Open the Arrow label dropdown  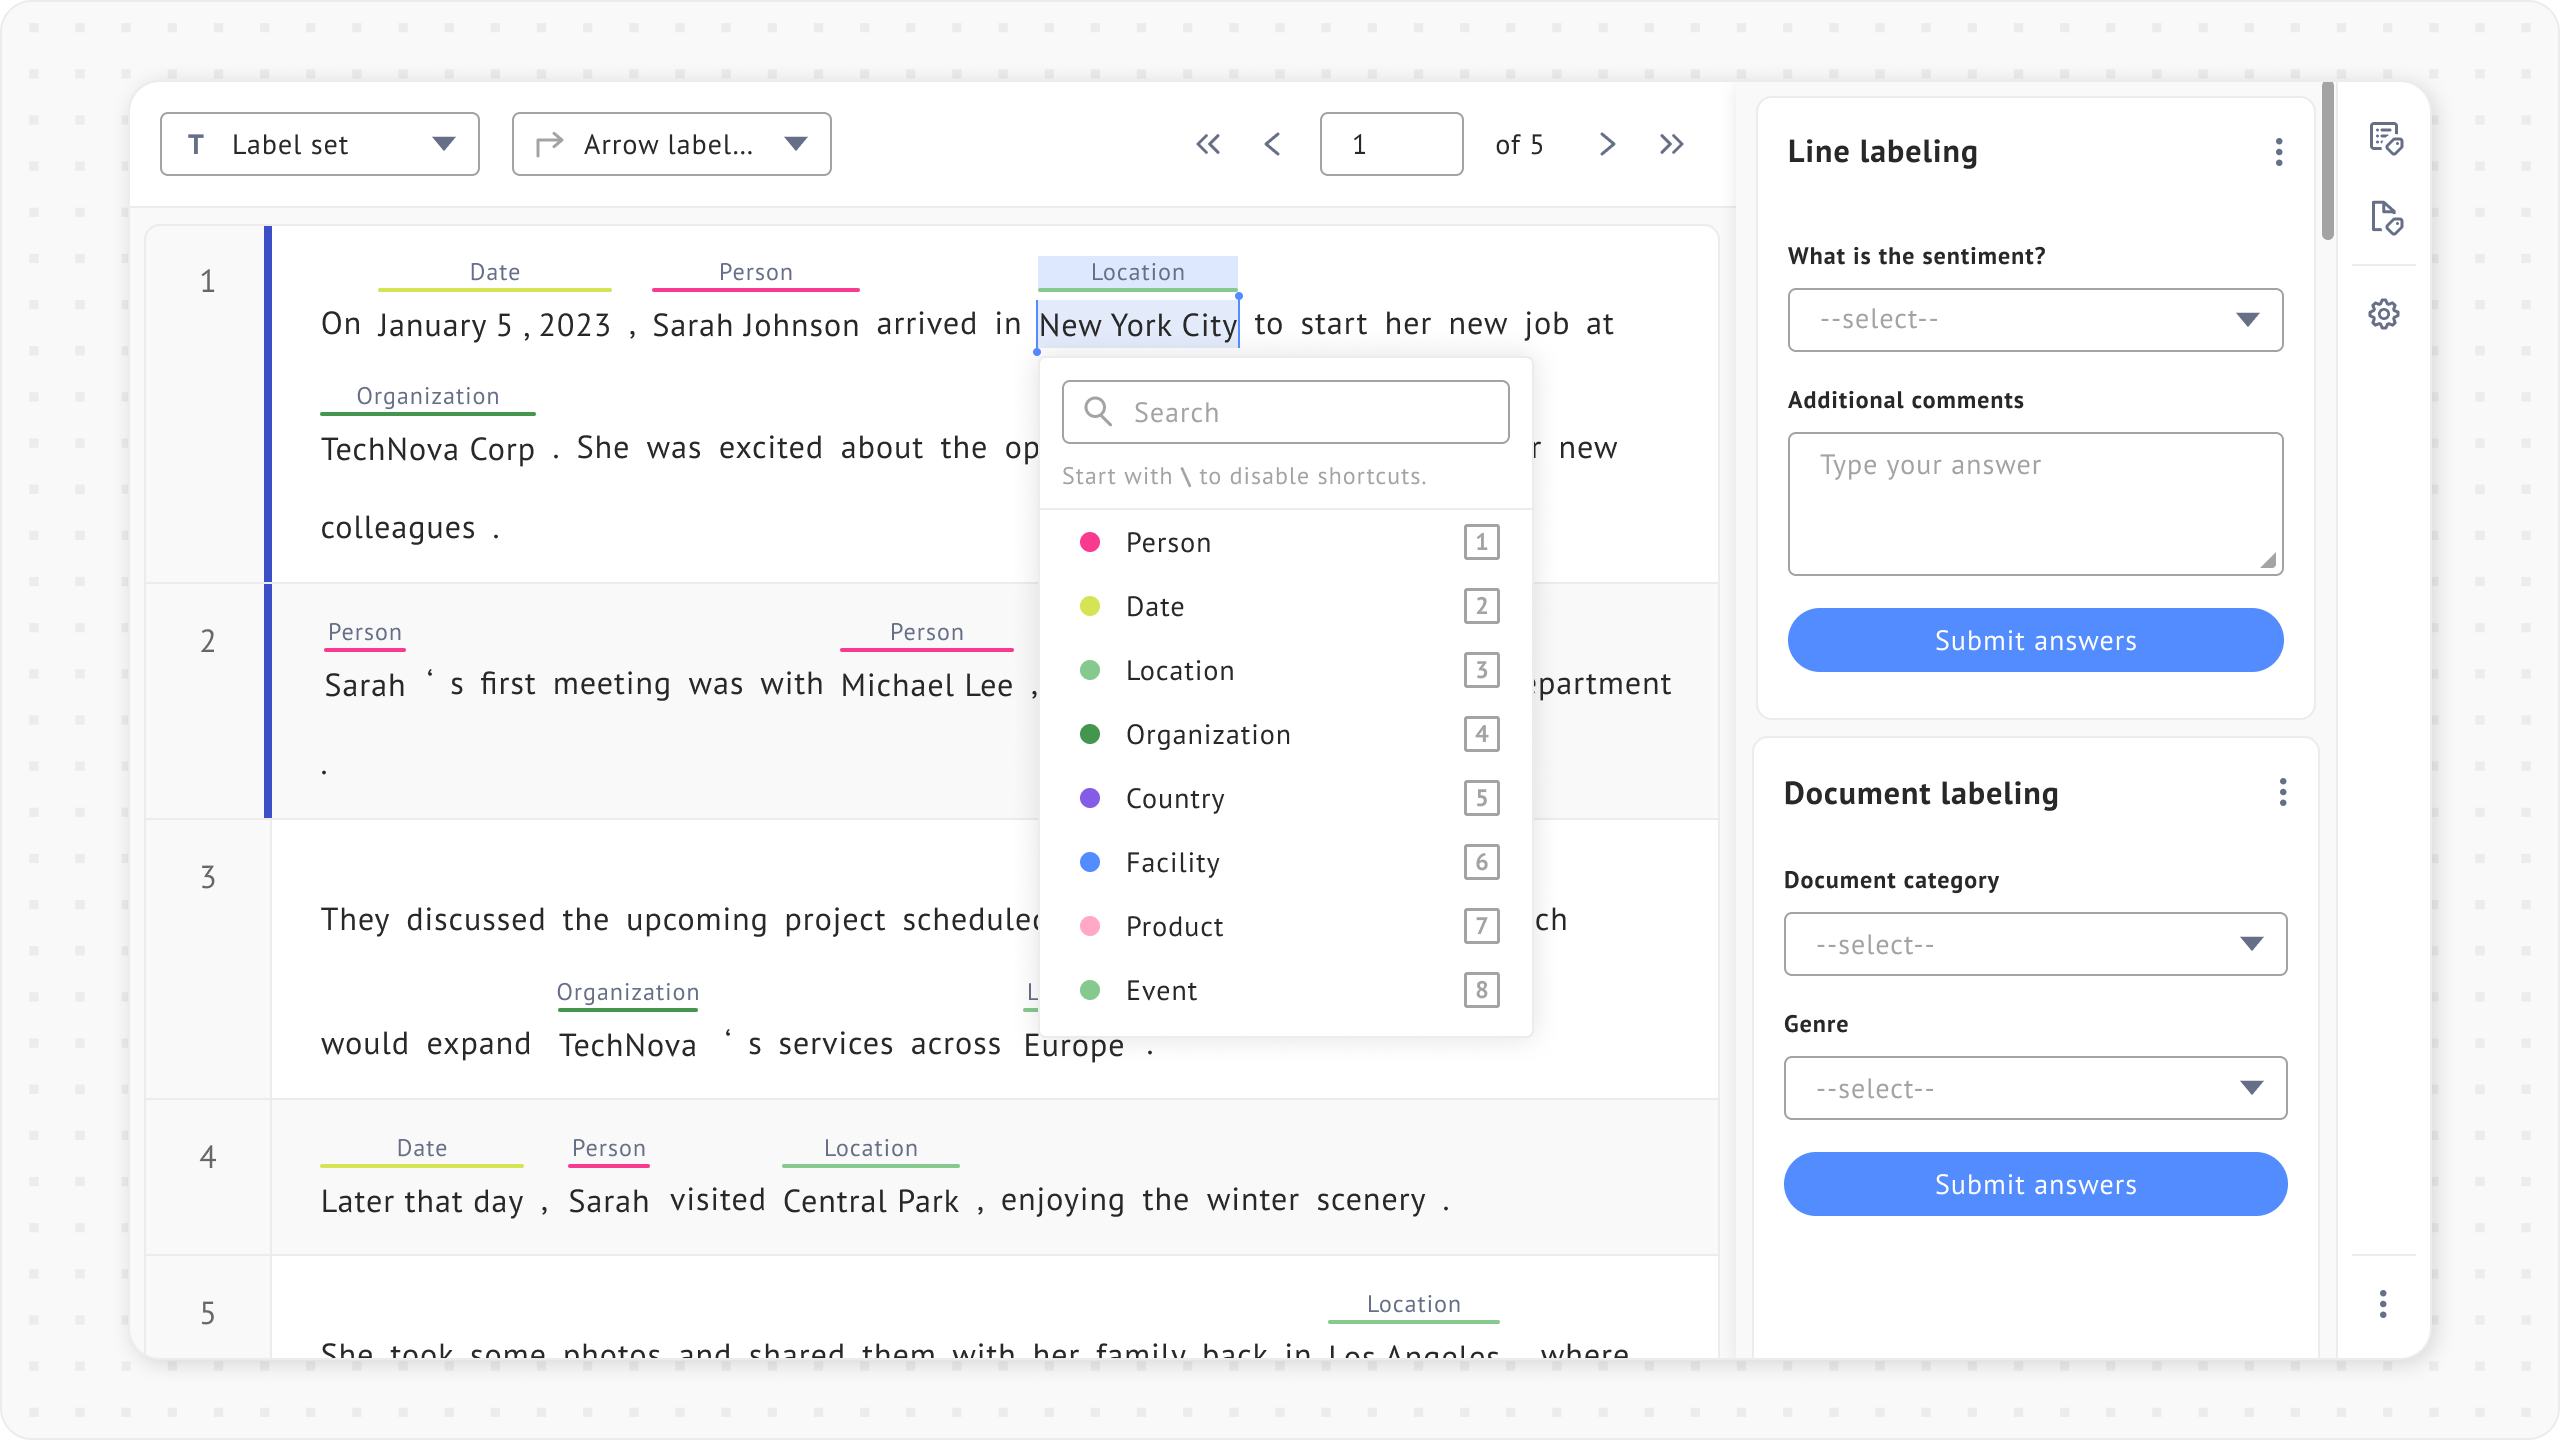pyautogui.click(x=671, y=144)
